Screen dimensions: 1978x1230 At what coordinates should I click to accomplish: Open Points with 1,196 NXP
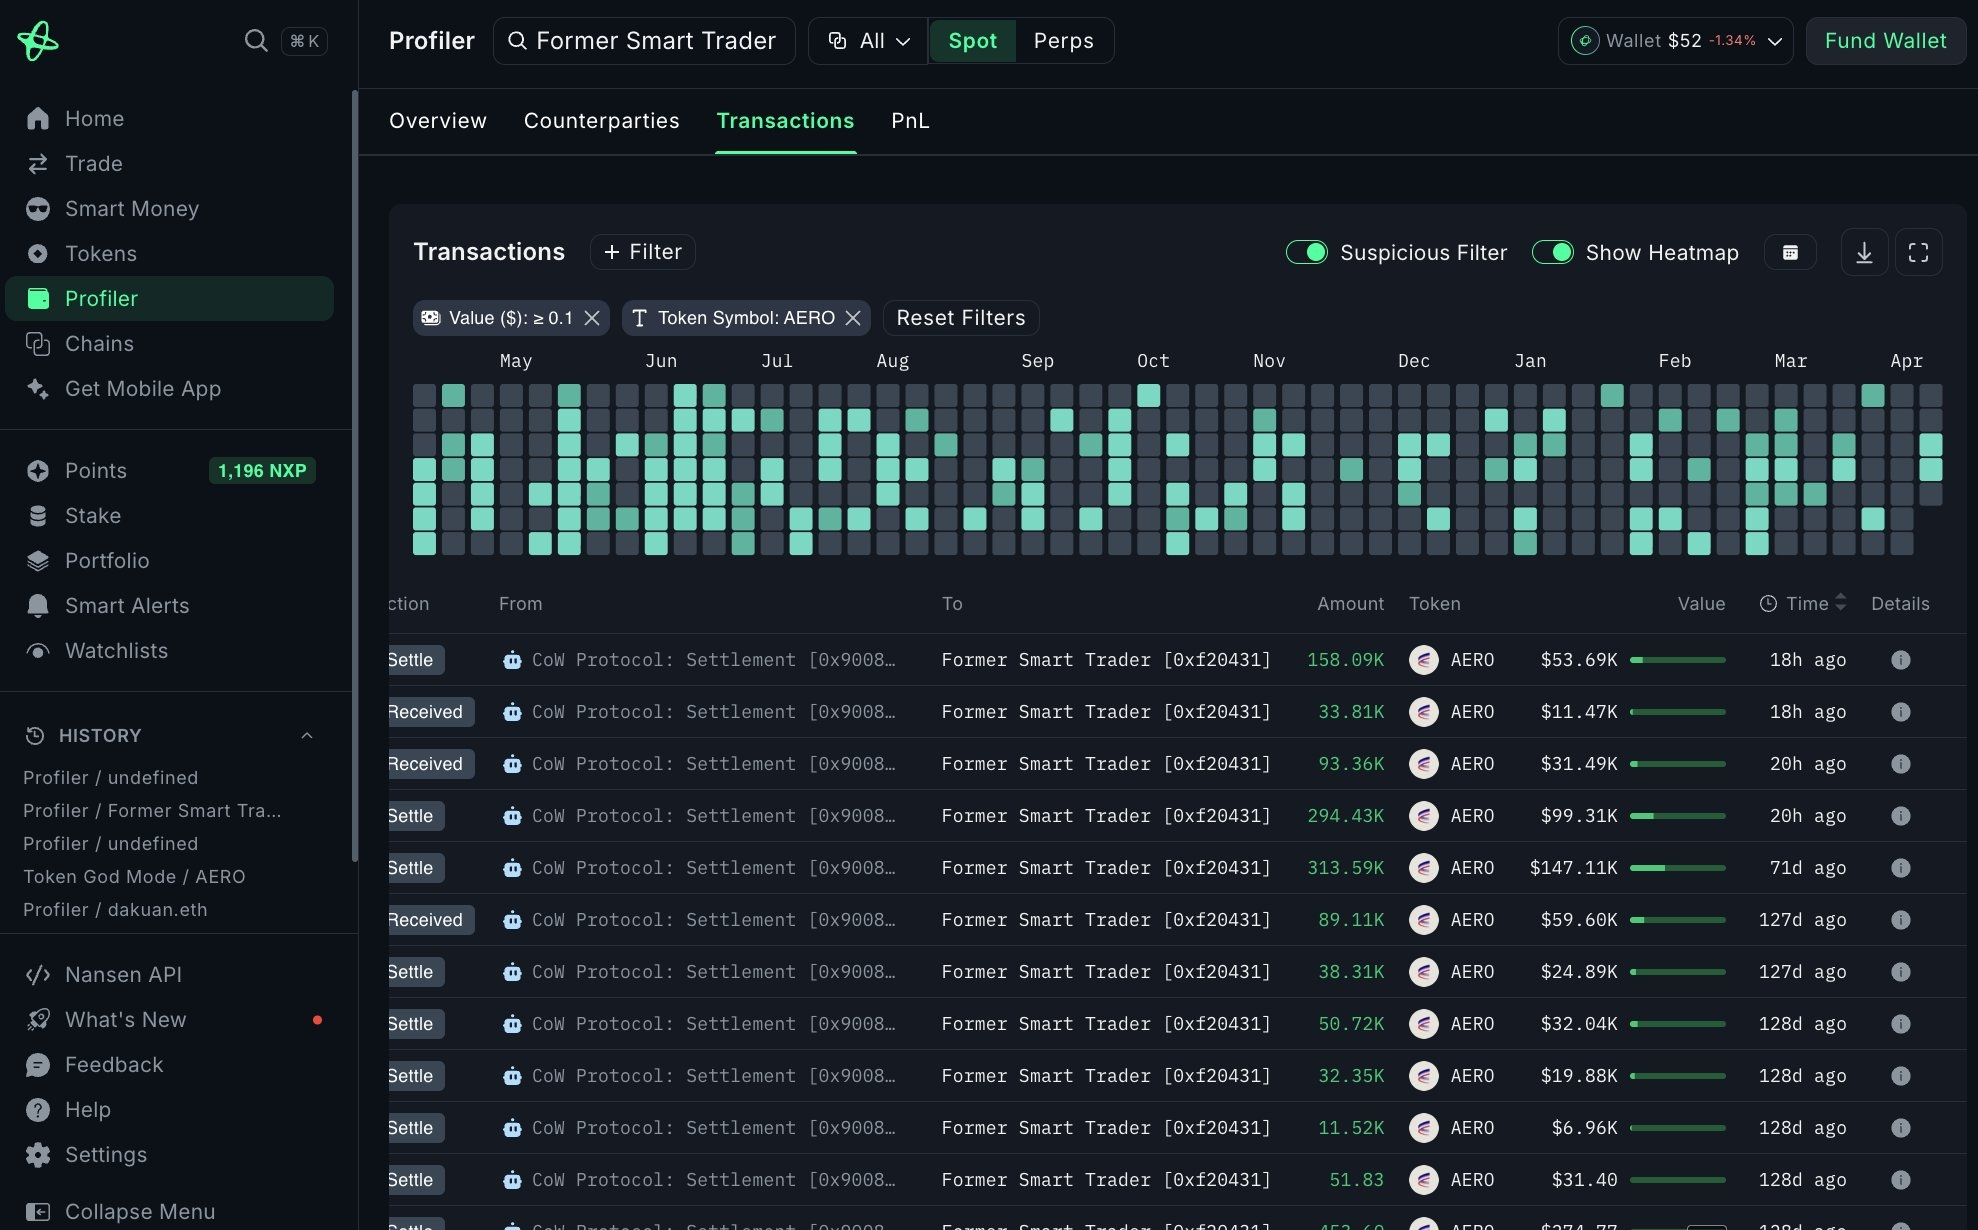point(170,470)
